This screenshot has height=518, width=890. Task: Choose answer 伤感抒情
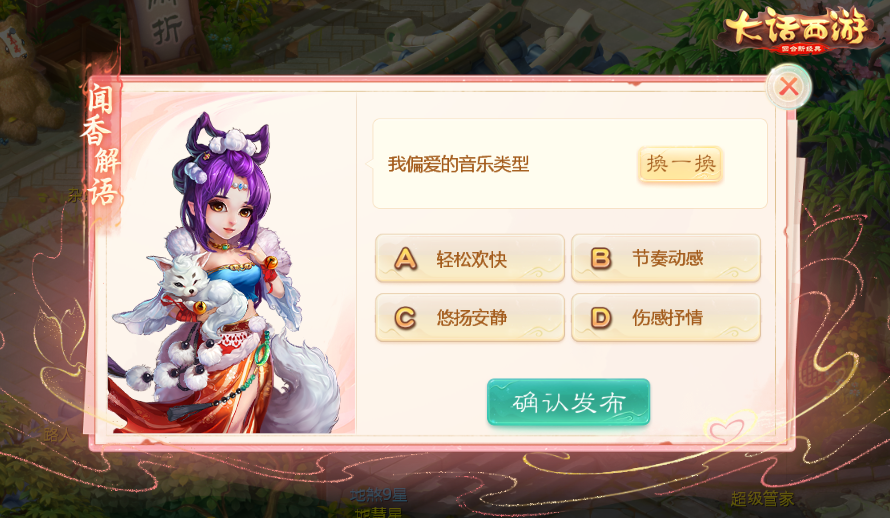(x=666, y=318)
